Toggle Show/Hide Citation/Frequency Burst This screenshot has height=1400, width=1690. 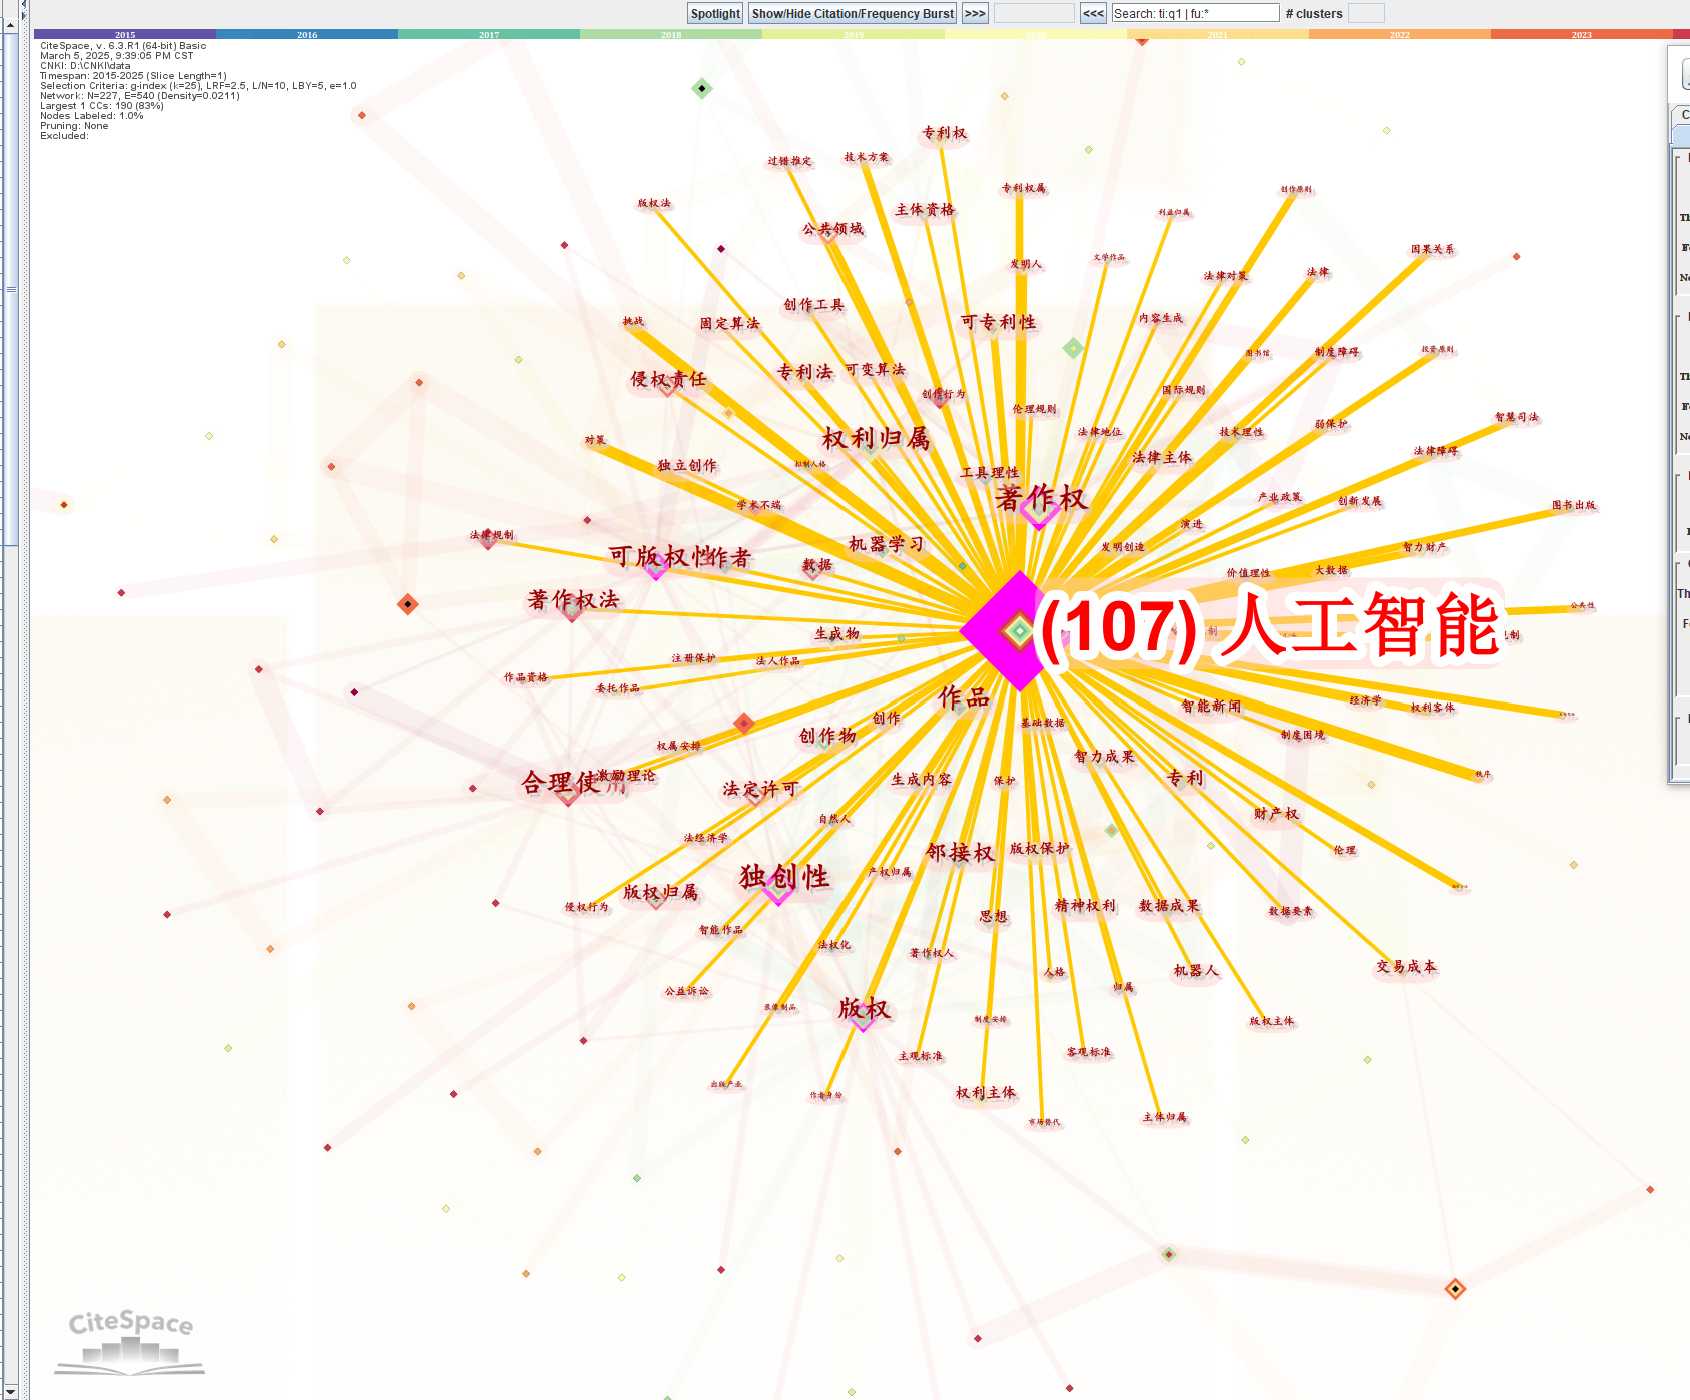click(x=852, y=13)
